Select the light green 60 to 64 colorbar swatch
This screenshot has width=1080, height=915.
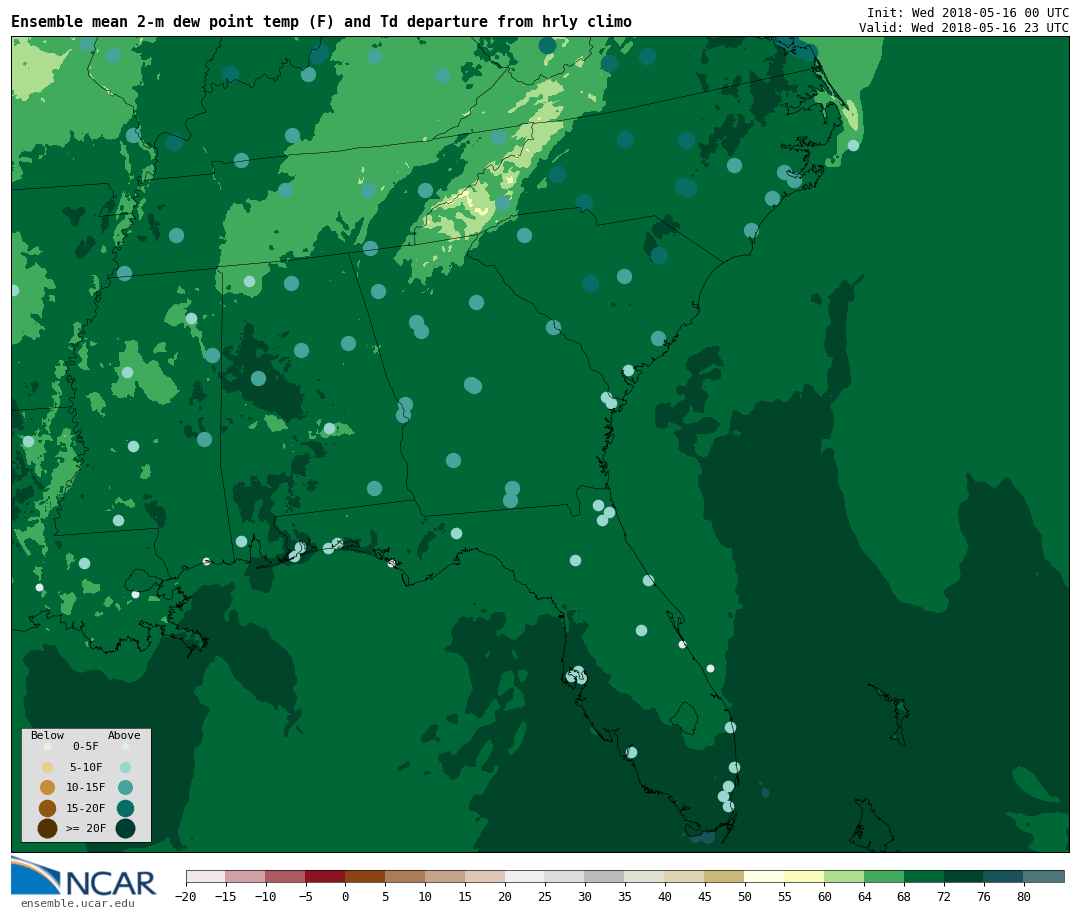pyautogui.click(x=844, y=876)
